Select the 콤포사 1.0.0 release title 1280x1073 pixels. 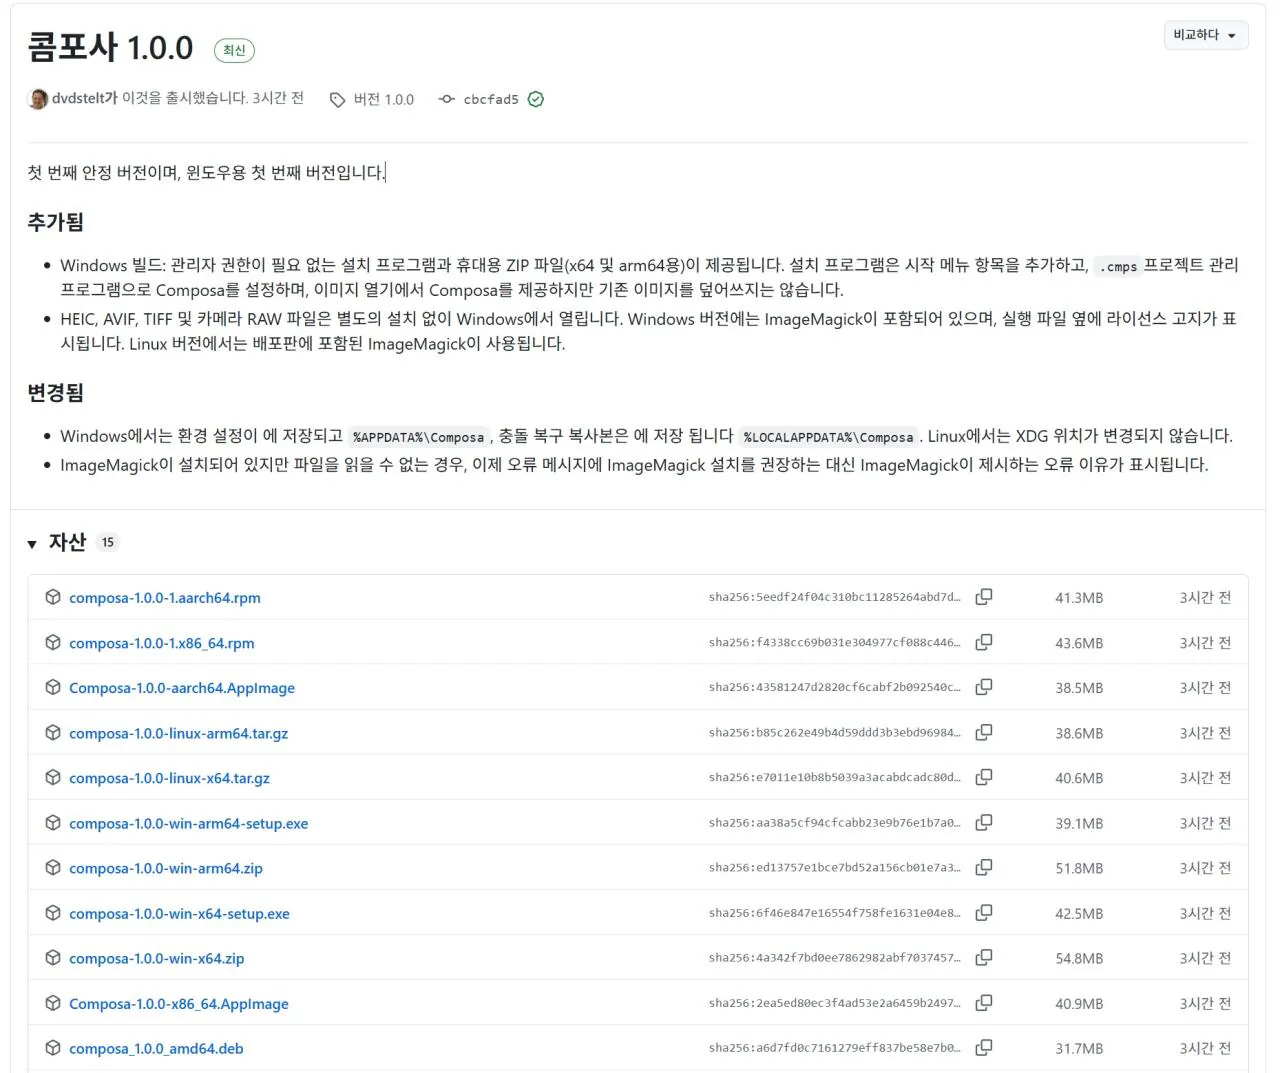point(110,47)
